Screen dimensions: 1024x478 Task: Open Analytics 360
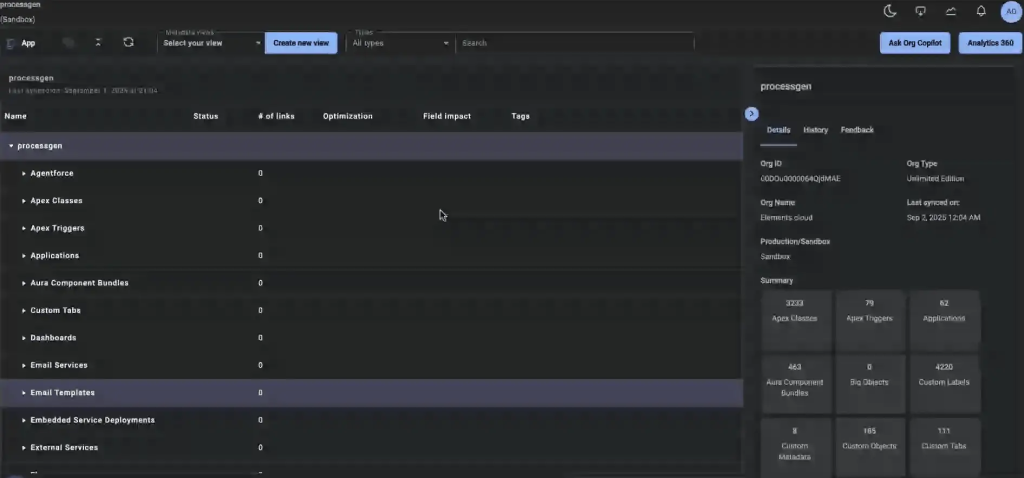[991, 43]
